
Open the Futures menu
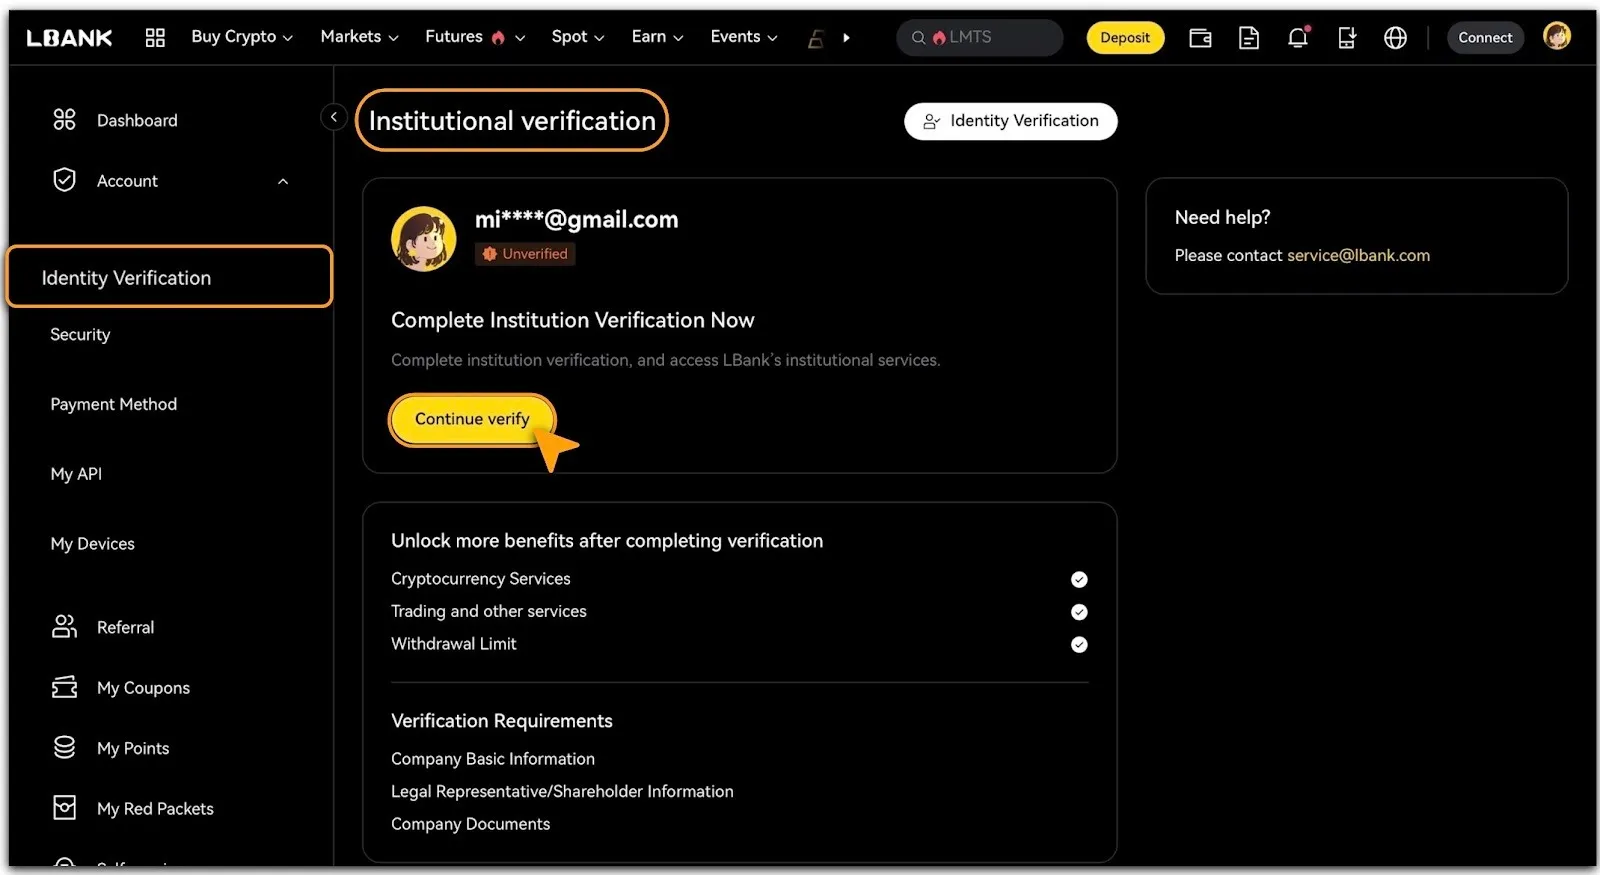click(474, 37)
